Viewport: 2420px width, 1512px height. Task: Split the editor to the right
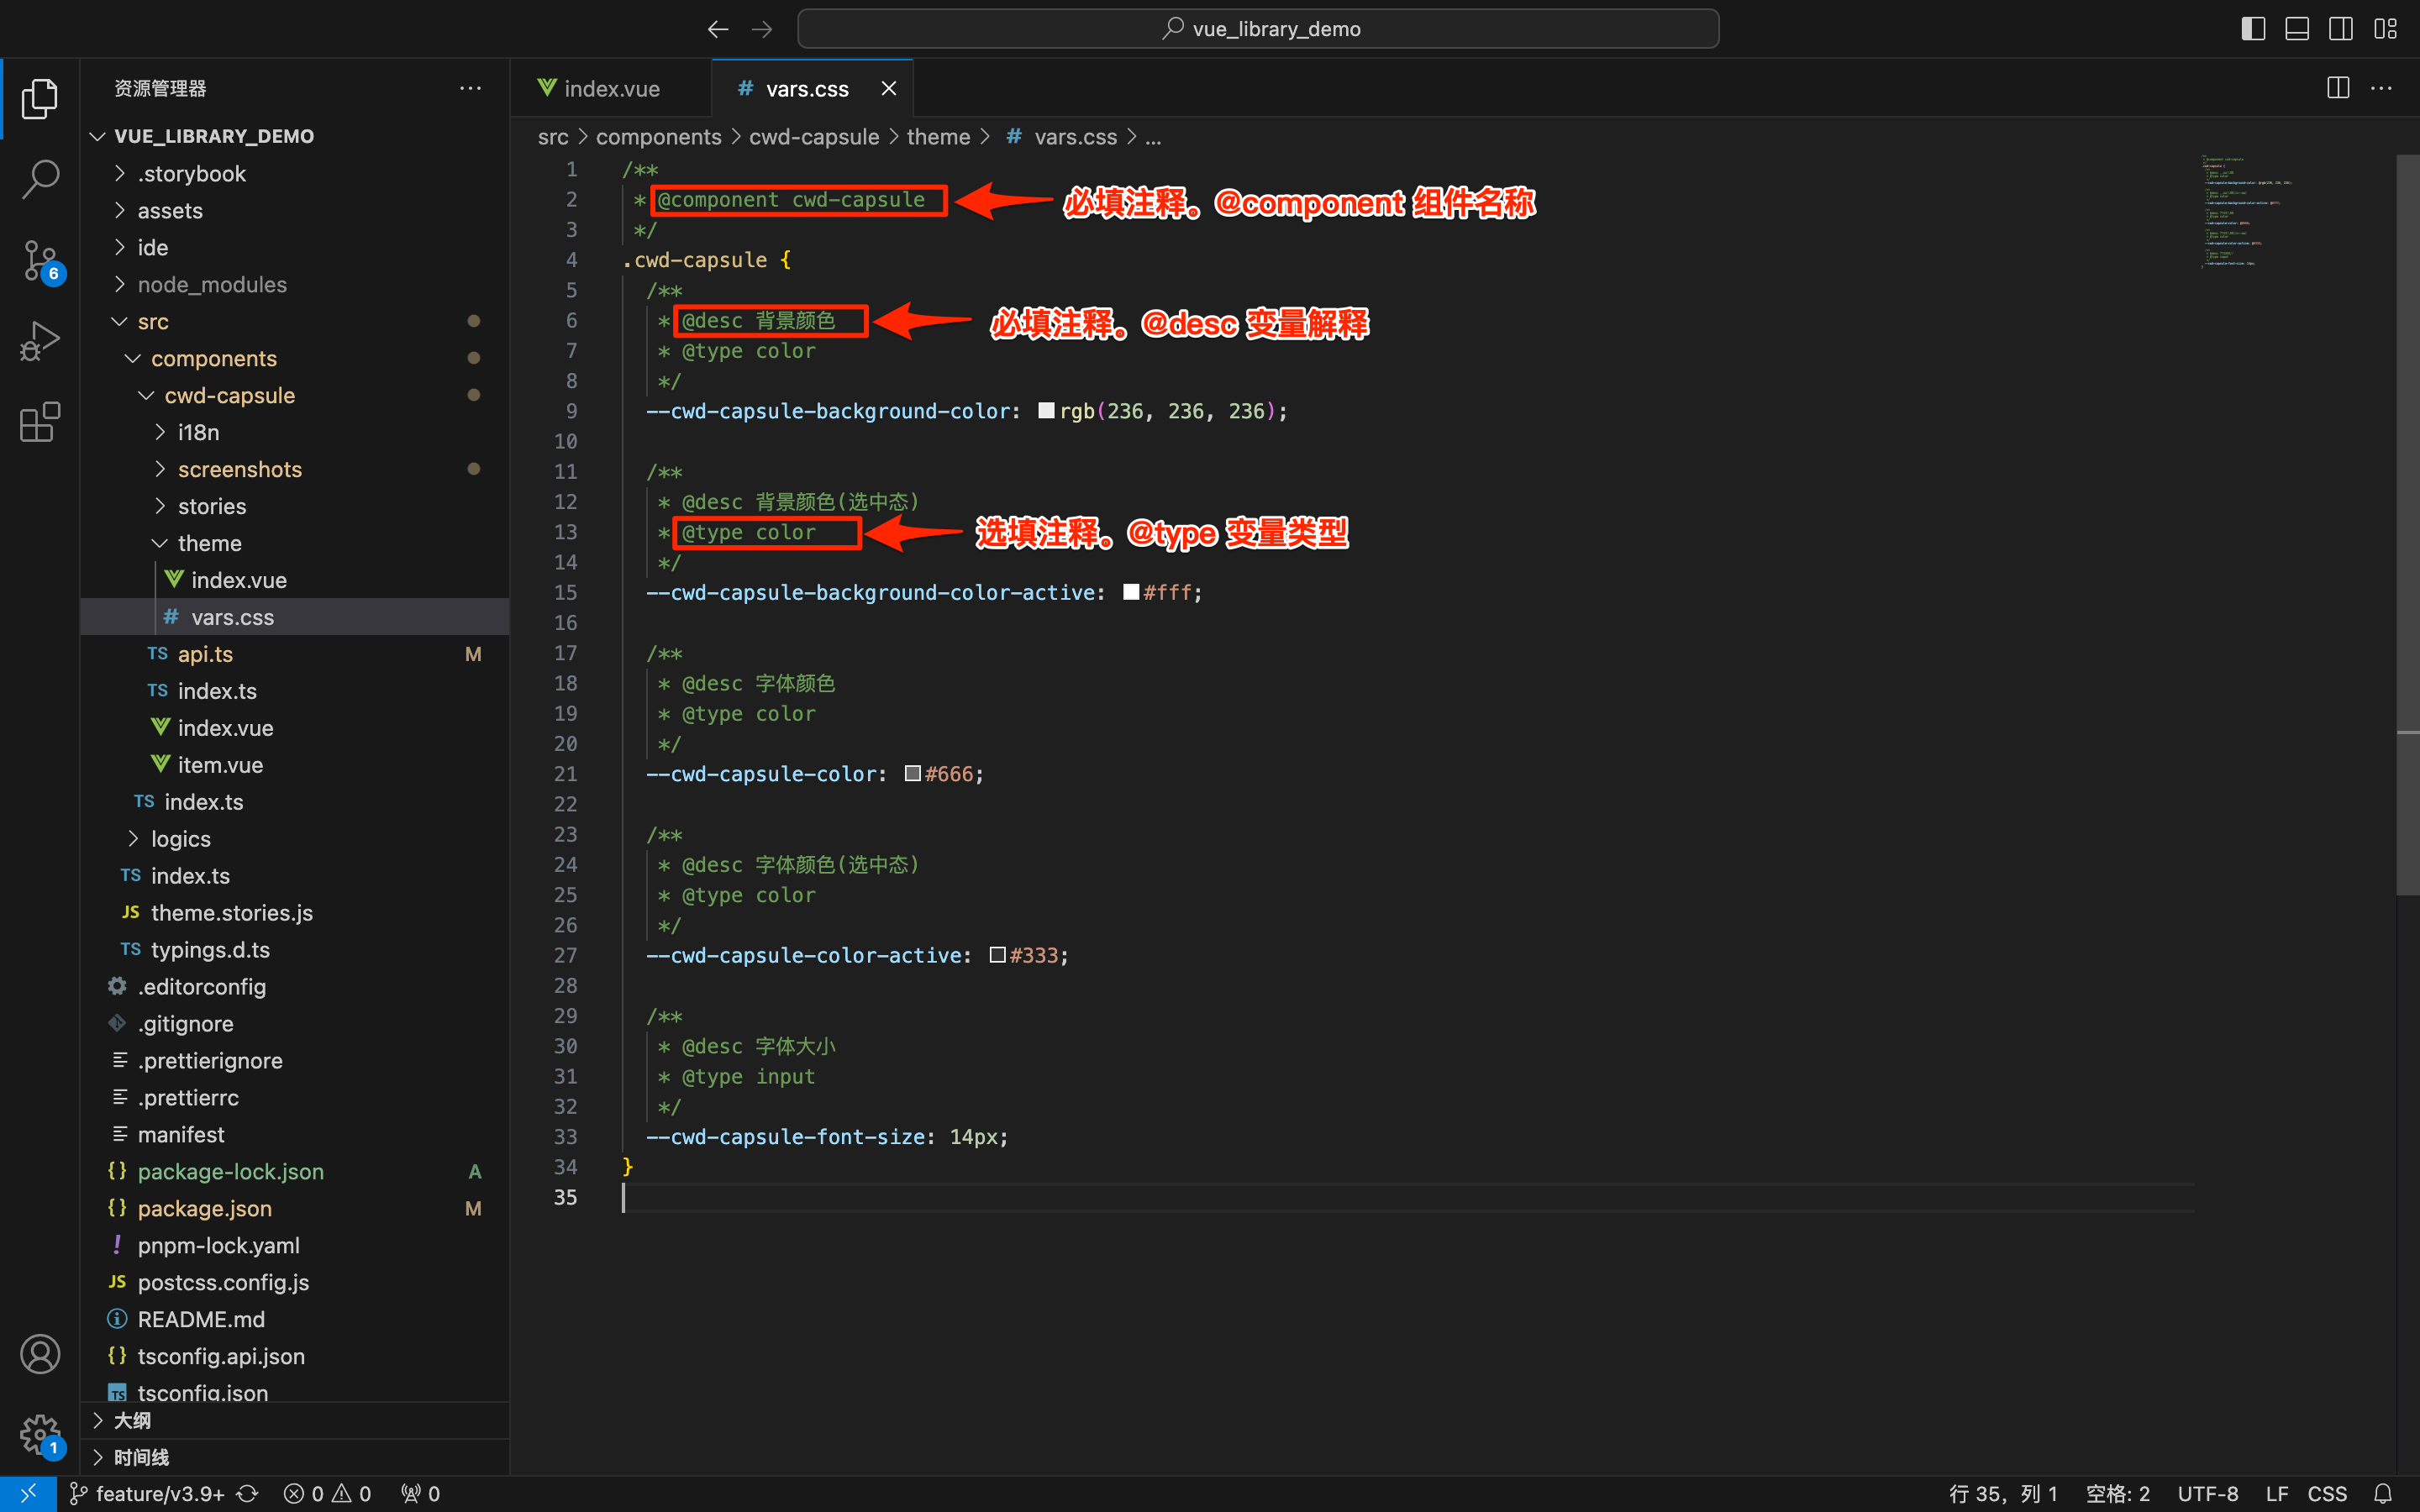click(2338, 88)
